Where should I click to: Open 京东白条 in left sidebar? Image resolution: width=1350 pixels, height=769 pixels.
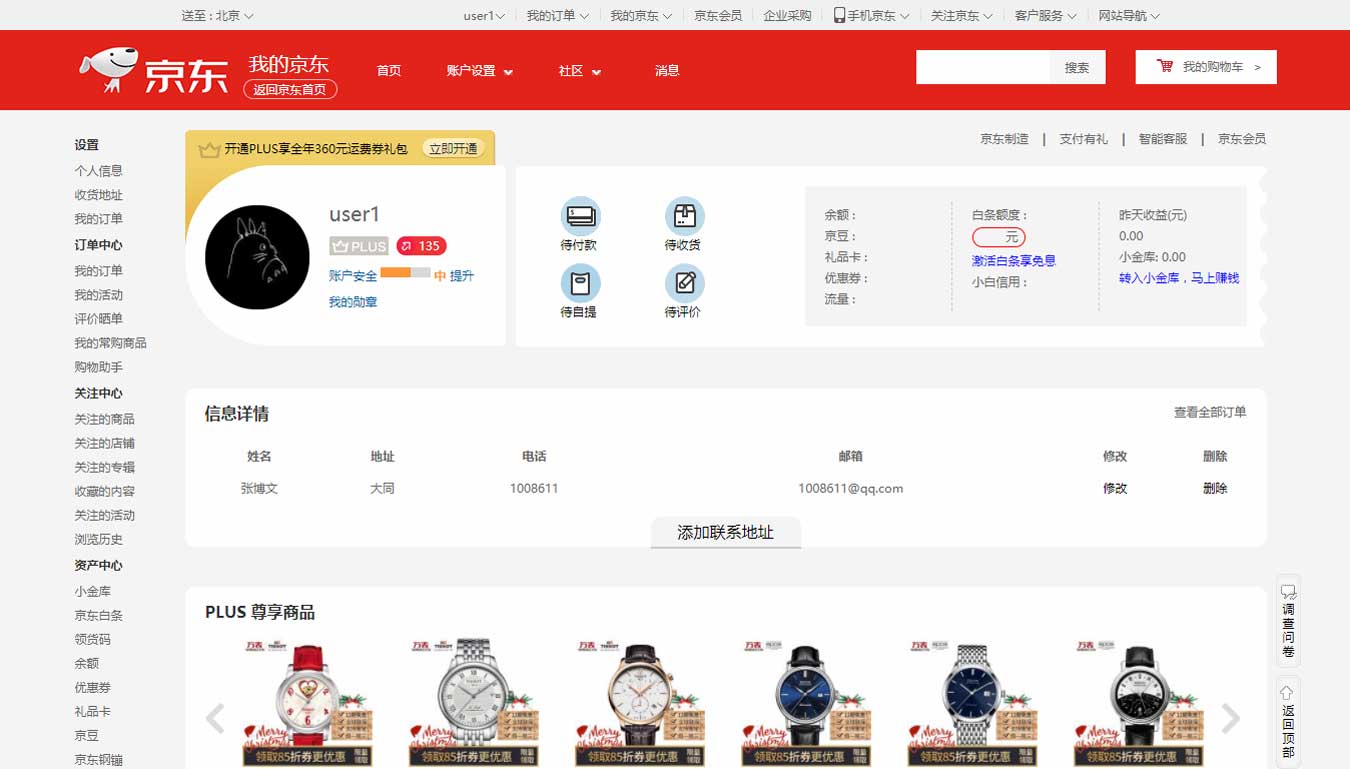[98, 615]
